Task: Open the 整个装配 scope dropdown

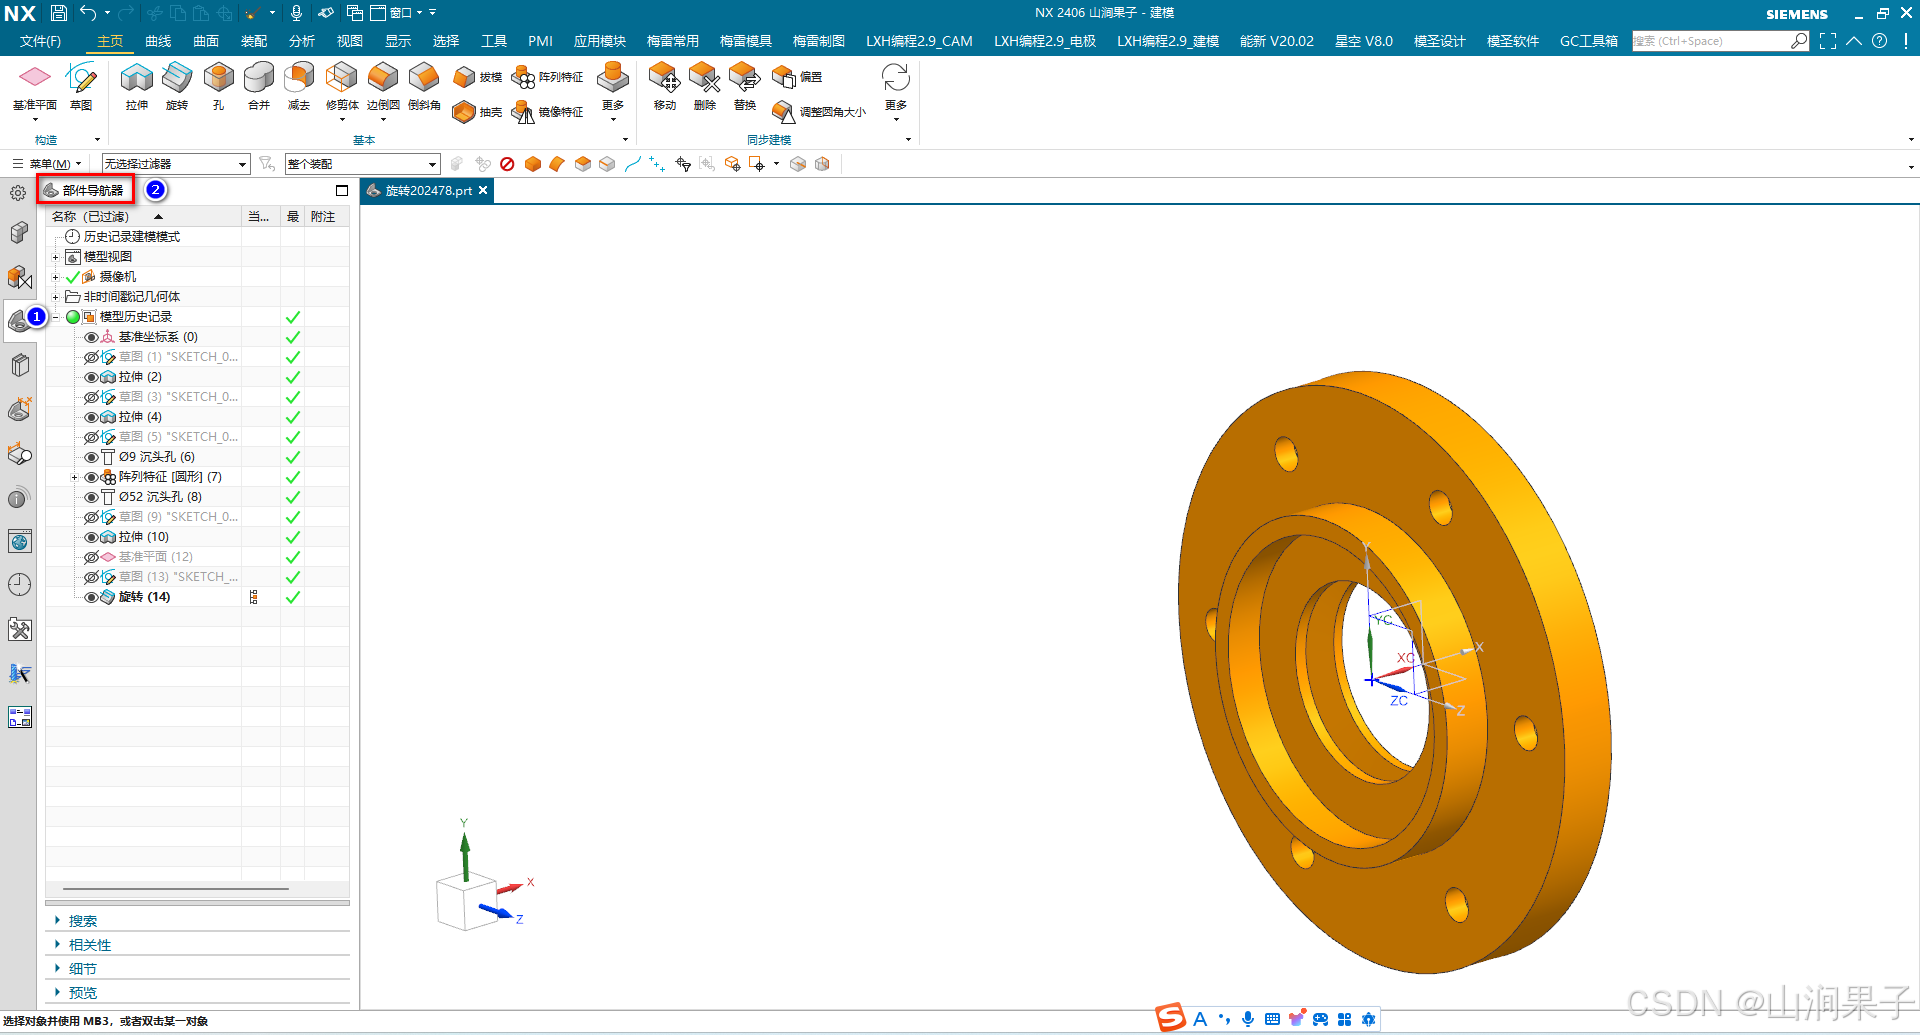Action: click(362, 164)
